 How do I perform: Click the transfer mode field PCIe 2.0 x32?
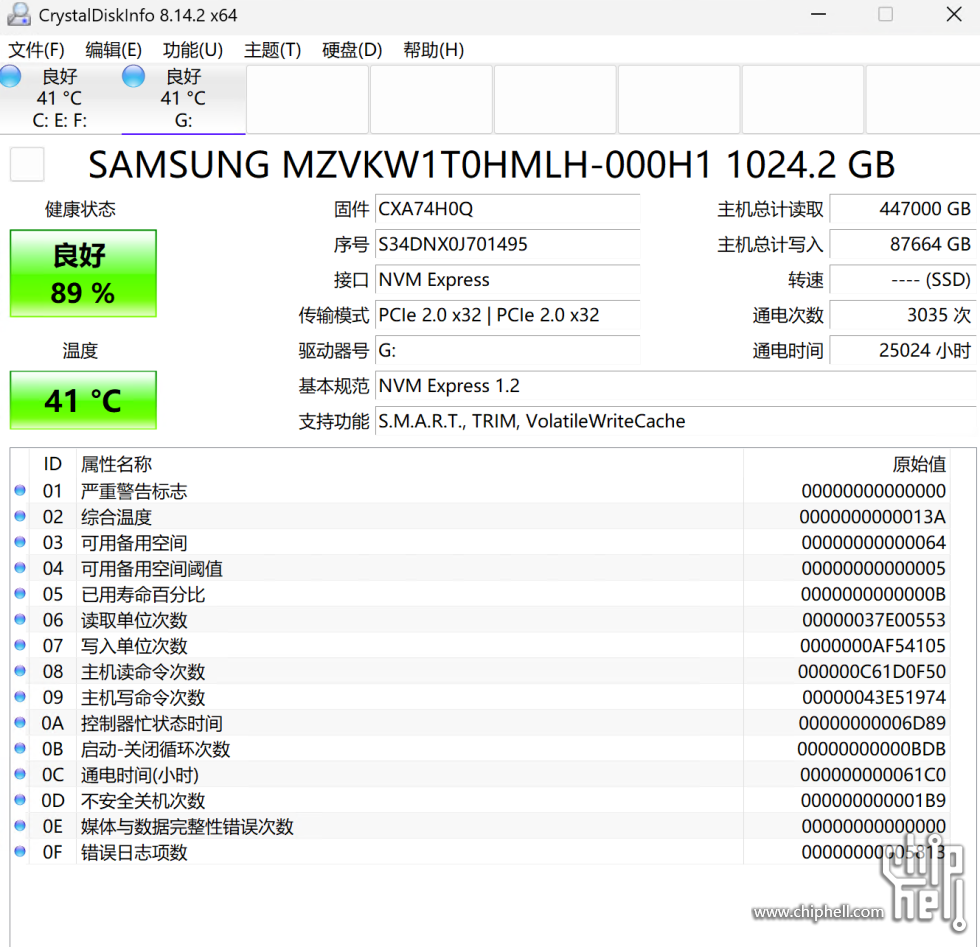(x=508, y=315)
